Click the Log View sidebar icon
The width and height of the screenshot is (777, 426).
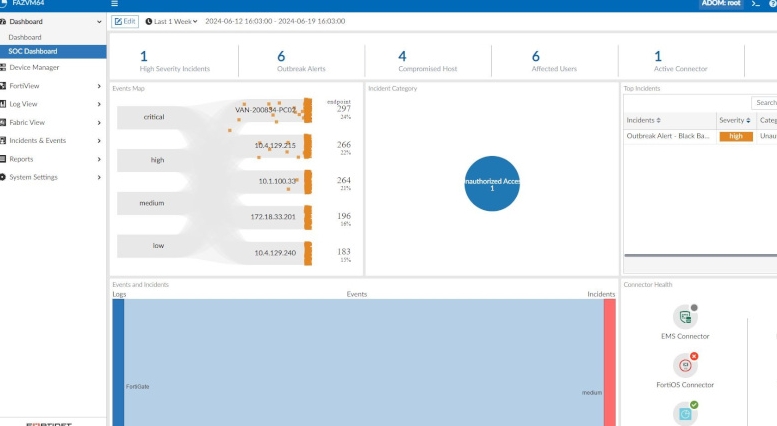tap(4, 104)
